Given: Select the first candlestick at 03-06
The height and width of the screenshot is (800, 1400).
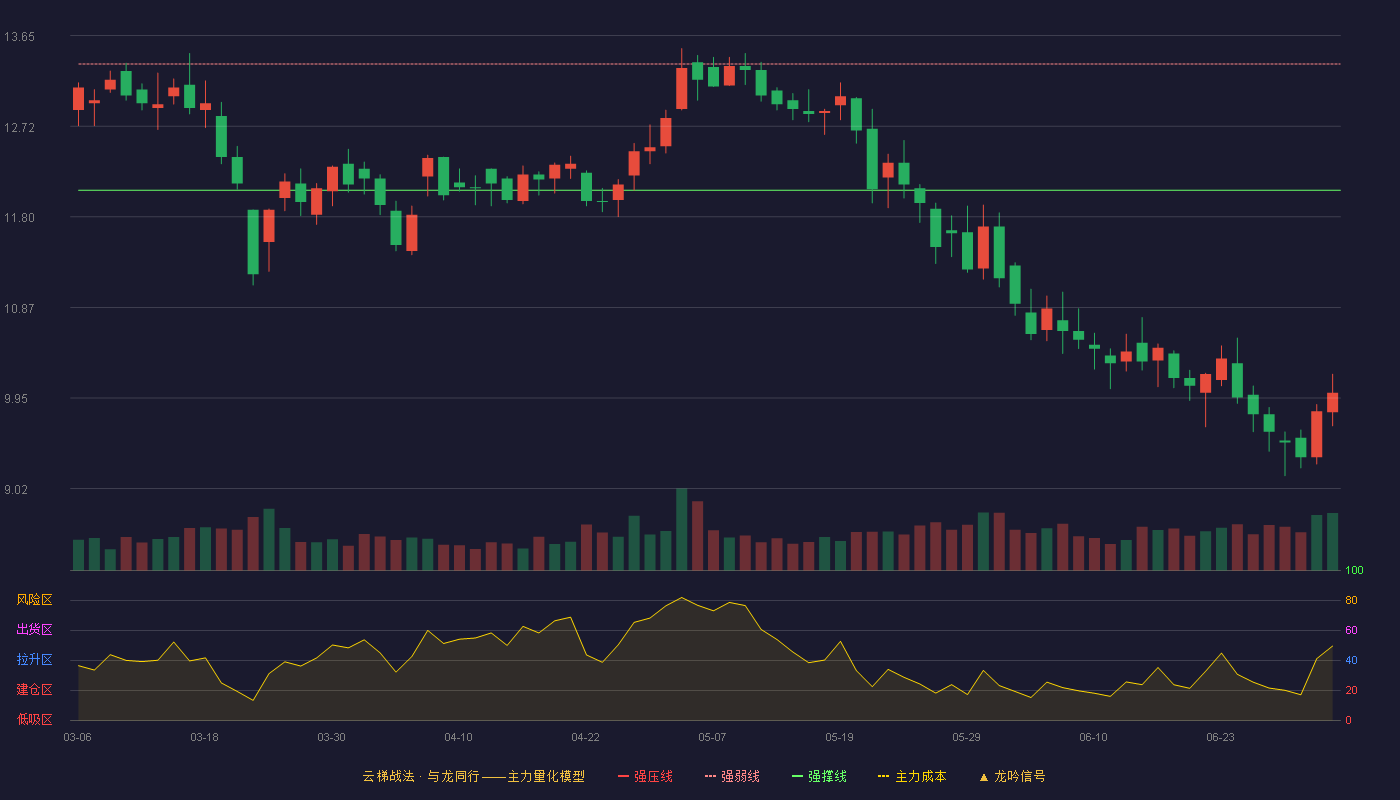Looking at the screenshot, I should coord(78,98).
